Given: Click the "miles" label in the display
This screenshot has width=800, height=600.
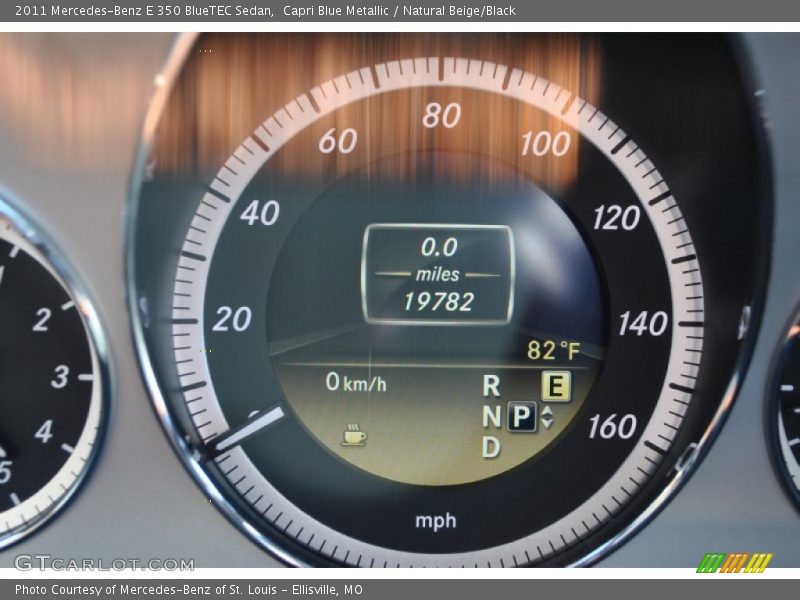Looking at the screenshot, I should coord(437,274).
